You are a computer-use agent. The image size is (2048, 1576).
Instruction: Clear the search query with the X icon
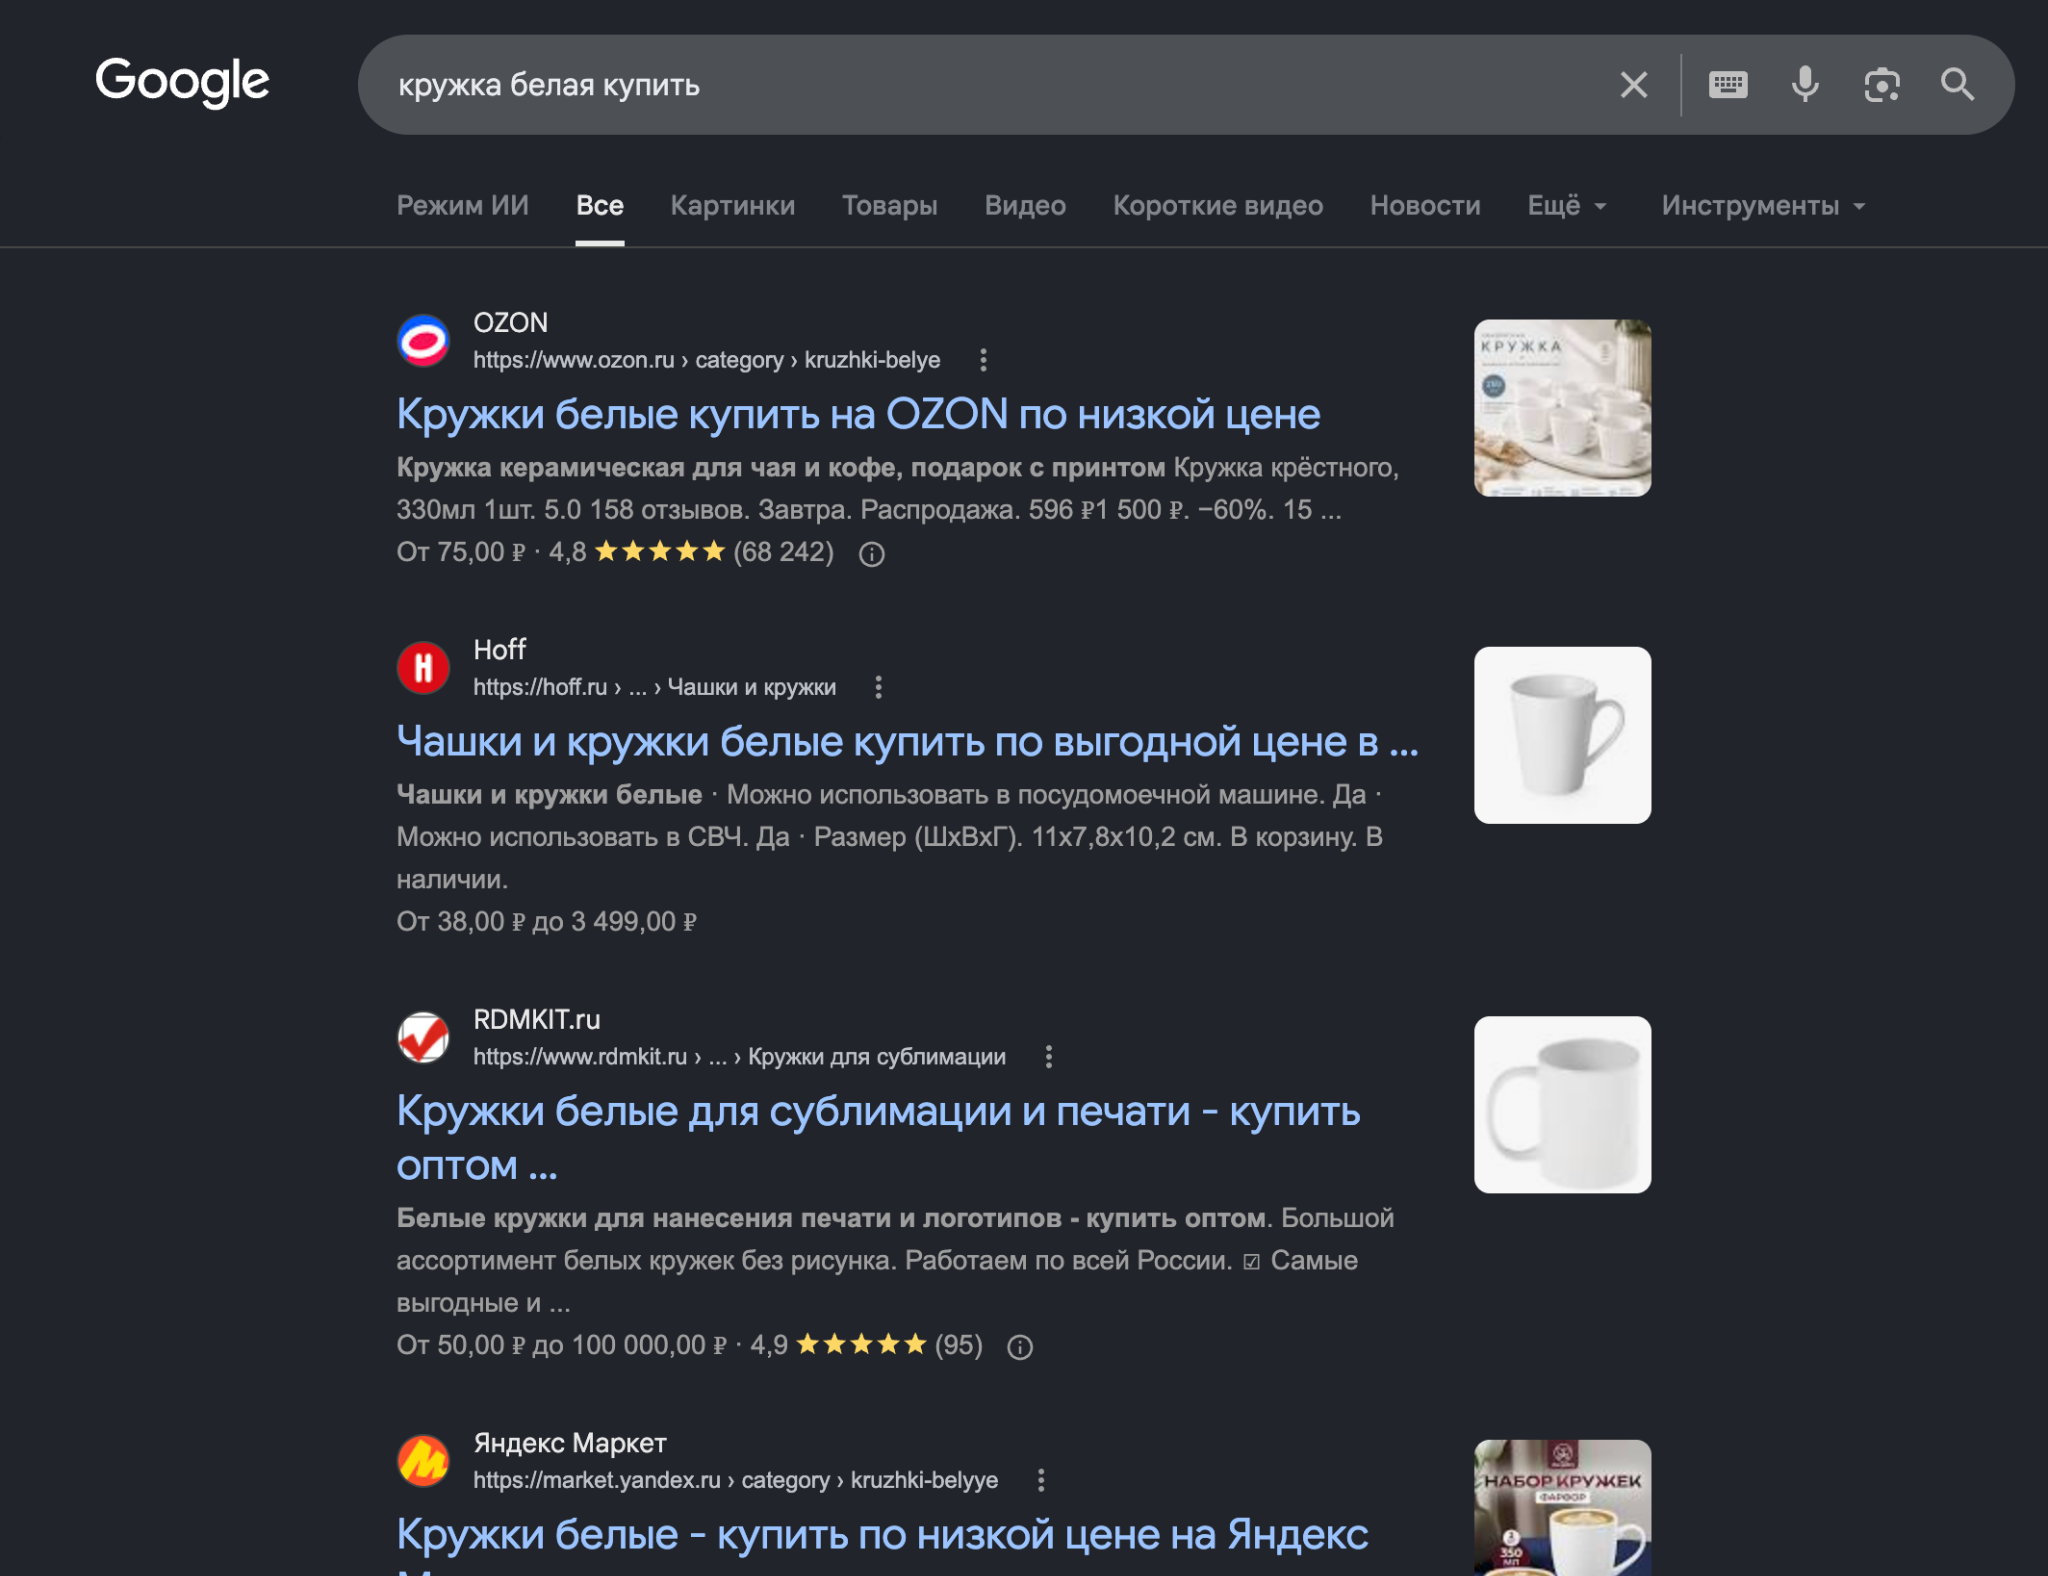click(x=1634, y=85)
